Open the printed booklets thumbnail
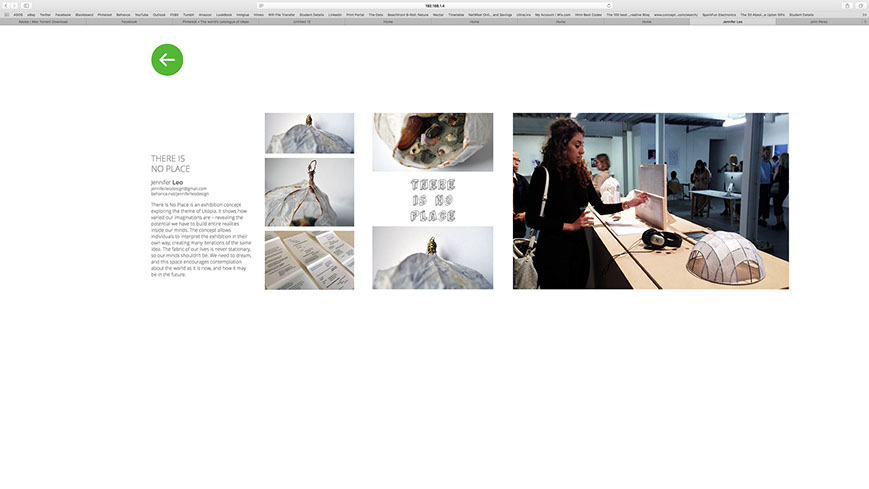869x489 pixels. tap(309, 260)
